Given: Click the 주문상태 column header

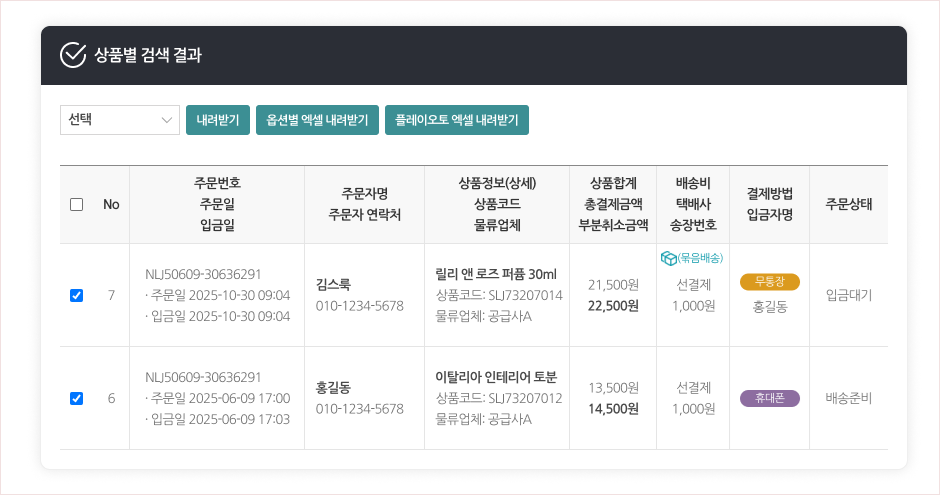Looking at the screenshot, I should point(849,204).
